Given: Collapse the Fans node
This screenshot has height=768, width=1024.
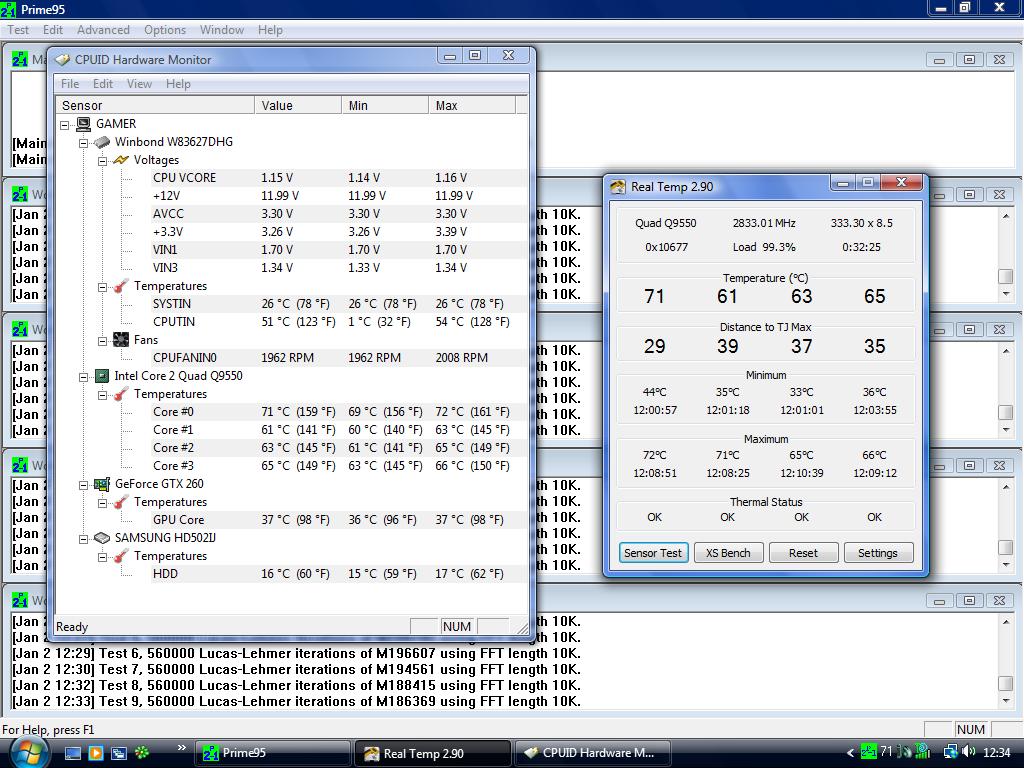Looking at the screenshot, I should pos(103,341).
